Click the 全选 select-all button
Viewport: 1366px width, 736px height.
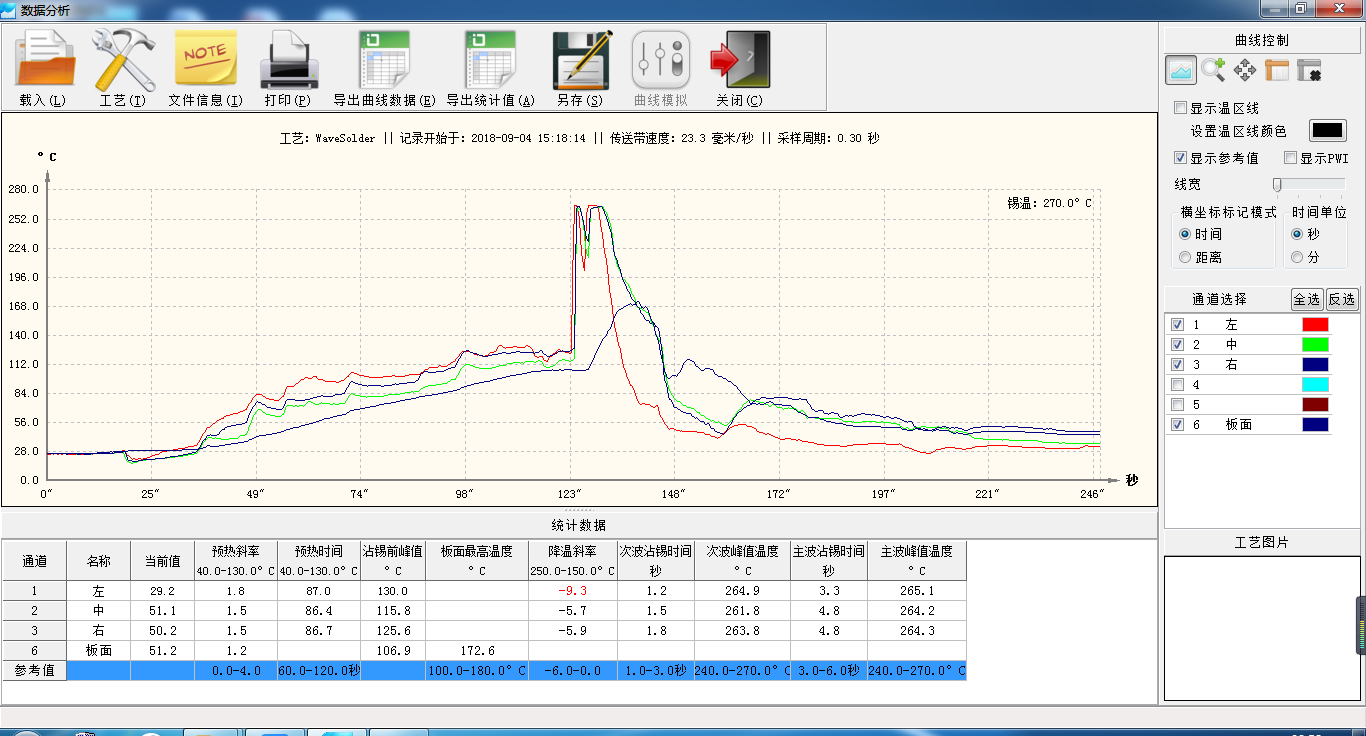[1307, 299]
